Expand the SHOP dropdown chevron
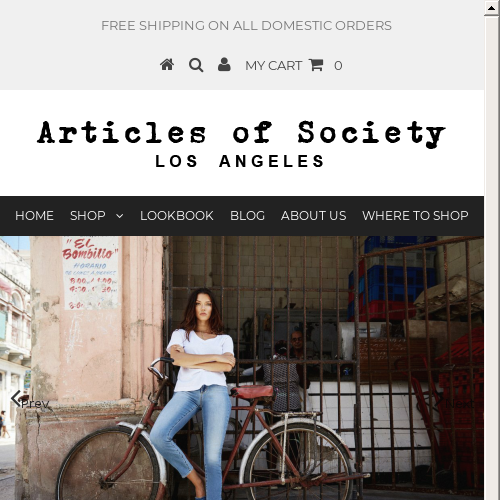Image resolution: width=500 pixels, height=500 pixels. (119, 216)
